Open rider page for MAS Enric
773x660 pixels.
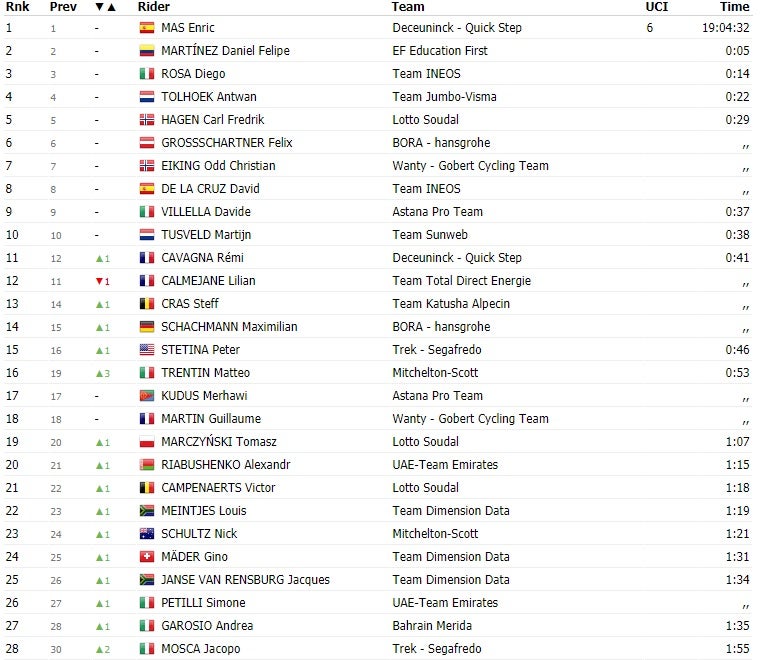coord(188,28)
